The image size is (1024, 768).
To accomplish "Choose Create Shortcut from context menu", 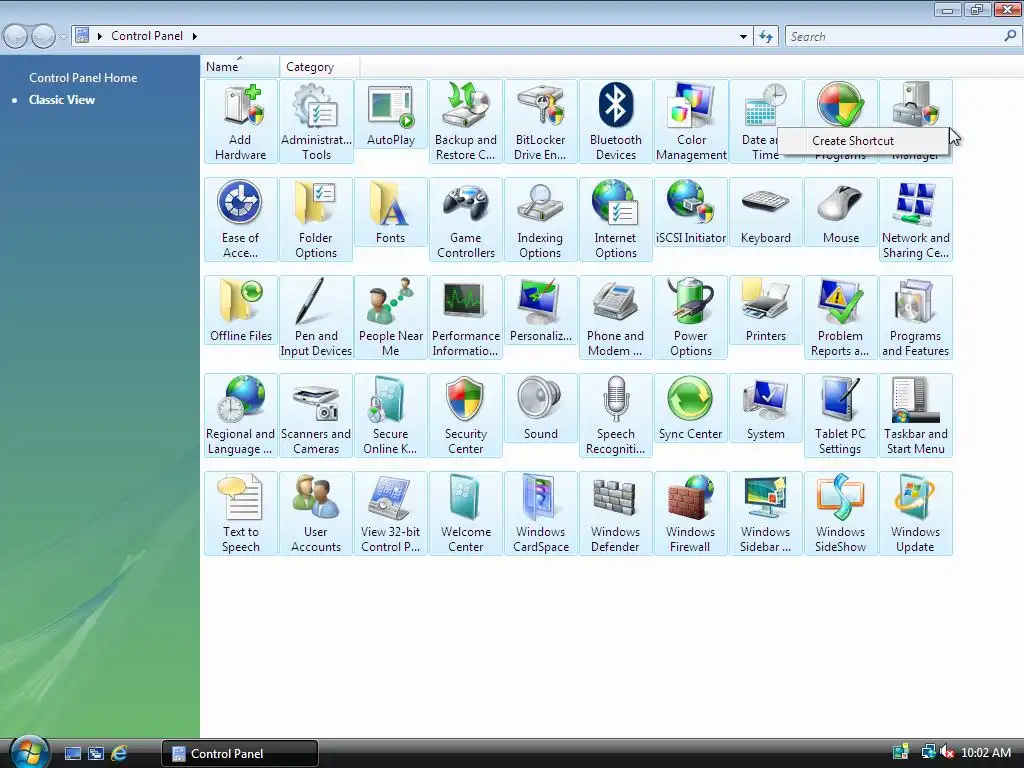I will (x=862, y=140).
